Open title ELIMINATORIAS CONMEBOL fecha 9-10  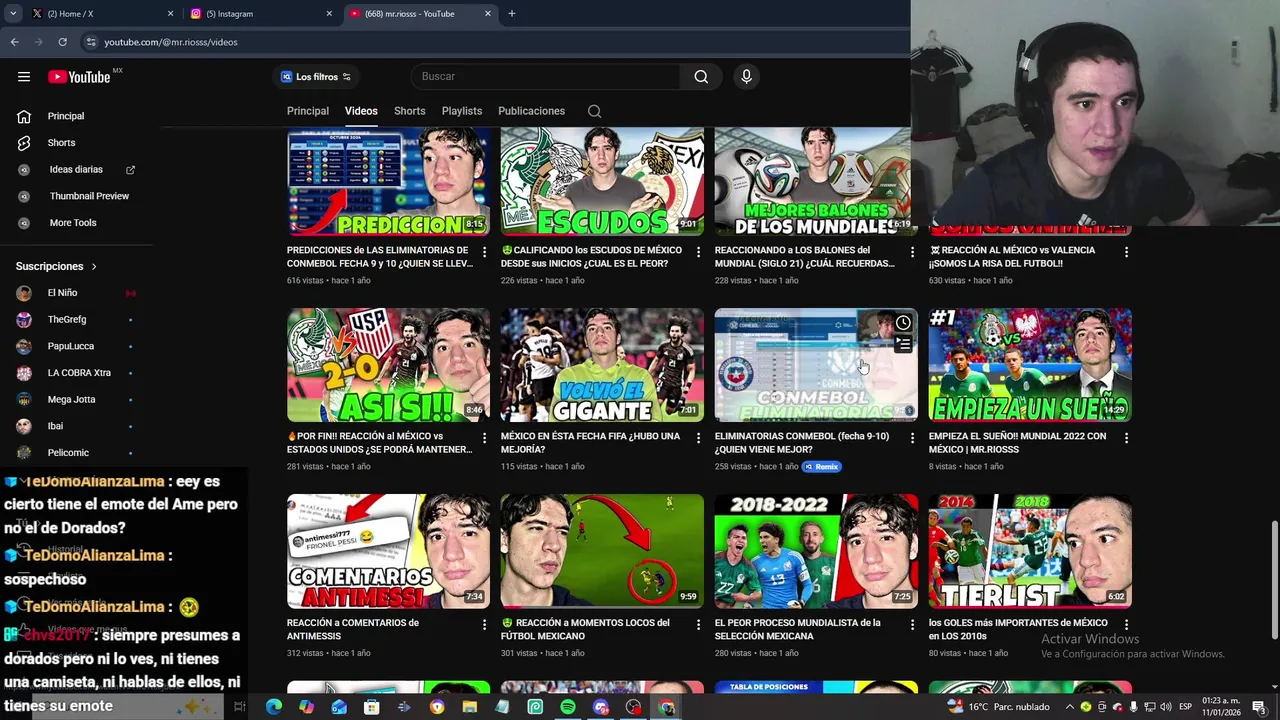(802, 443)
